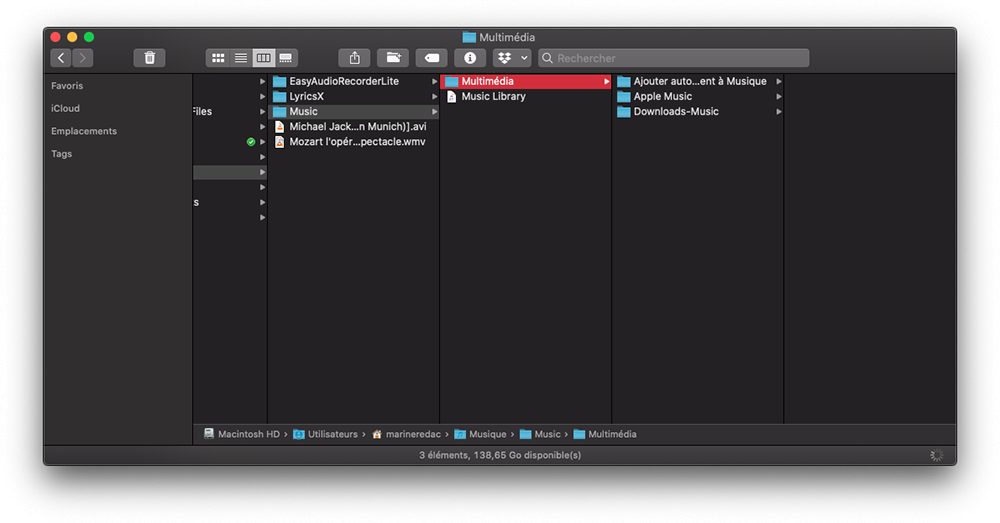Viewport: 1000px width, 523px height.
Task: Click the Rechercher search field
Action: point(673,58)
